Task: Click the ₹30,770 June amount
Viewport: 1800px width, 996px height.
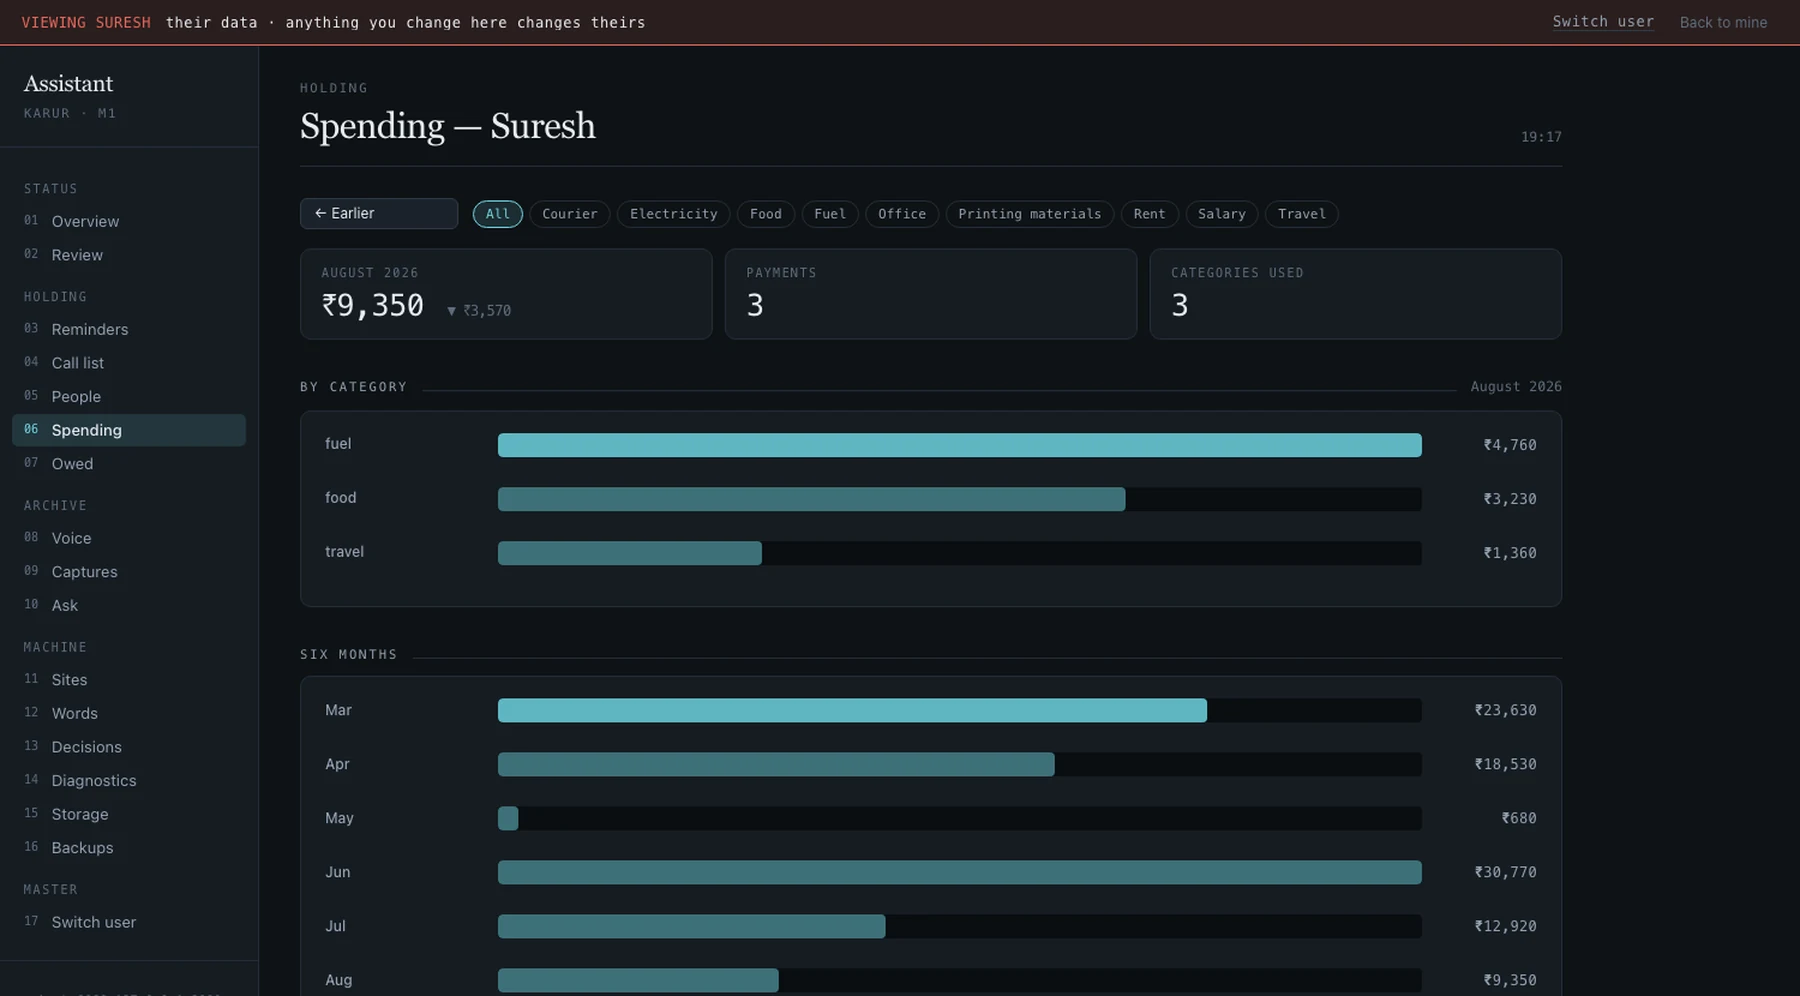Action: coord(1505,872)
